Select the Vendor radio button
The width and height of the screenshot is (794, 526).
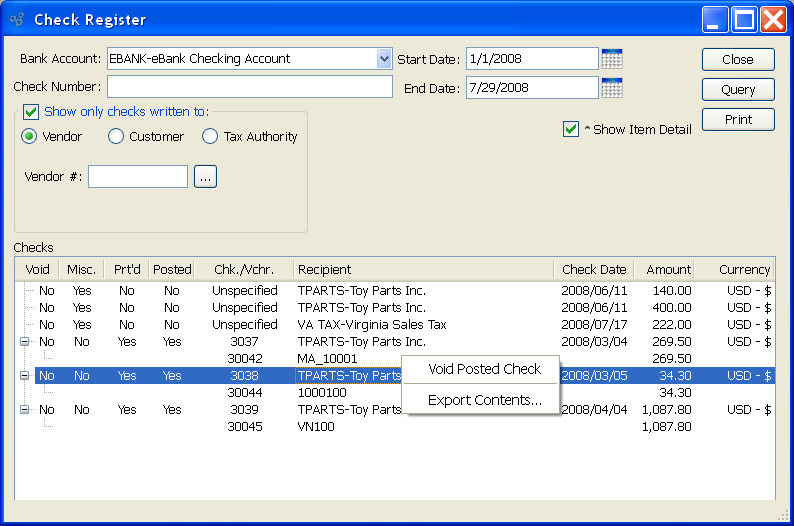(29, 136)
